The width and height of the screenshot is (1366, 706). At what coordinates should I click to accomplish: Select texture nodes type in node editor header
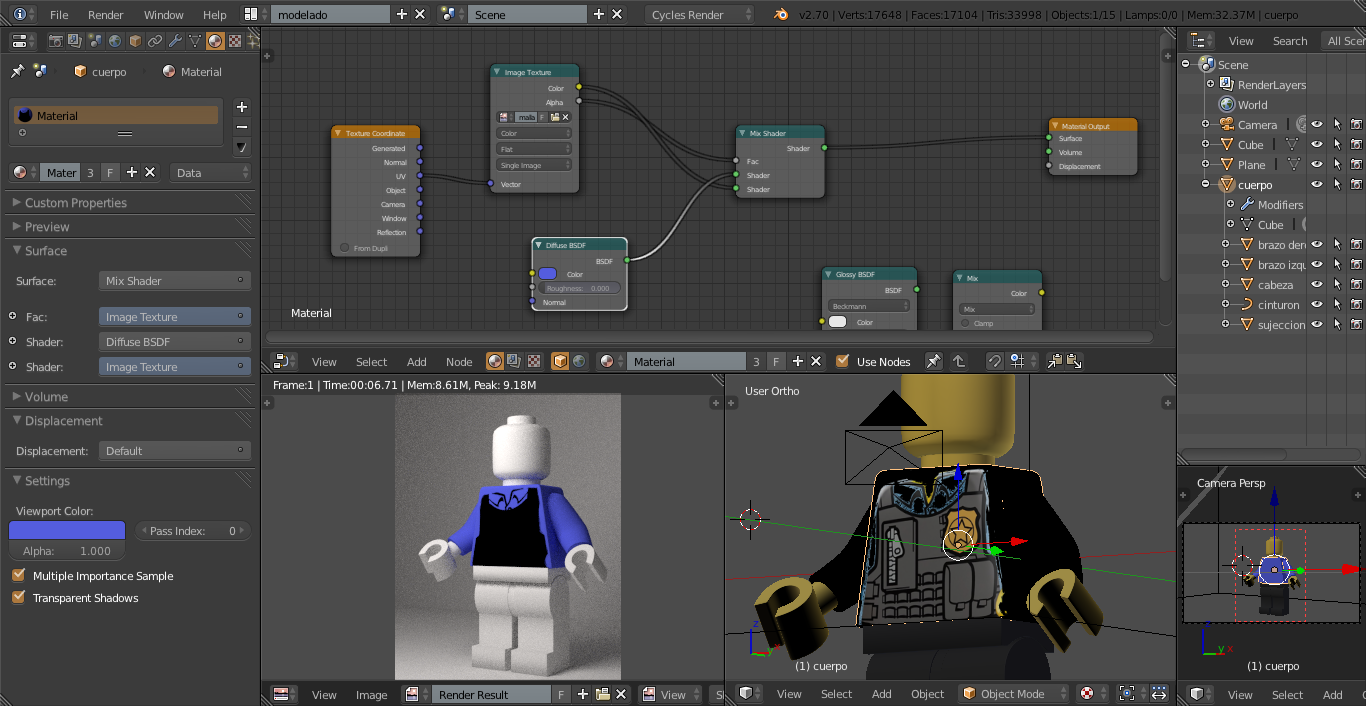pos(533,361)
